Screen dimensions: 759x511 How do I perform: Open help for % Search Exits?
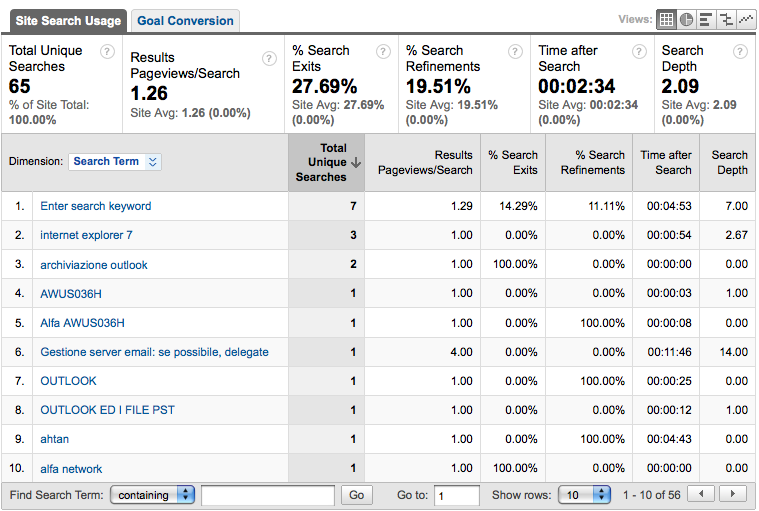click(x=383, y=51)
